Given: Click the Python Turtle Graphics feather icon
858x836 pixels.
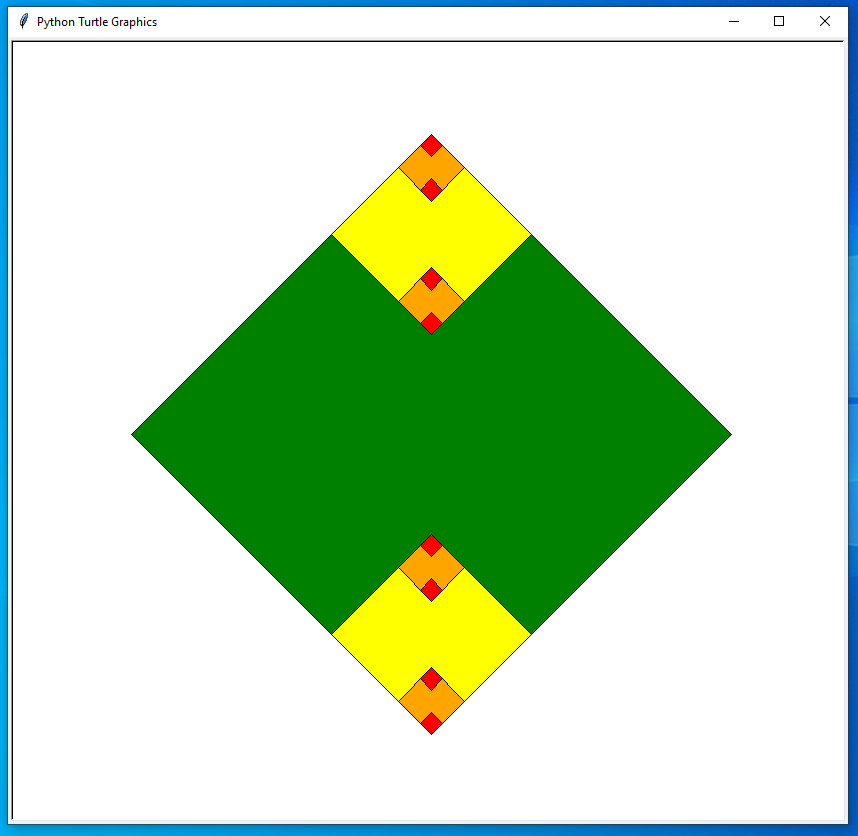Looking at the screenshot, I should [x=24, y=21].
